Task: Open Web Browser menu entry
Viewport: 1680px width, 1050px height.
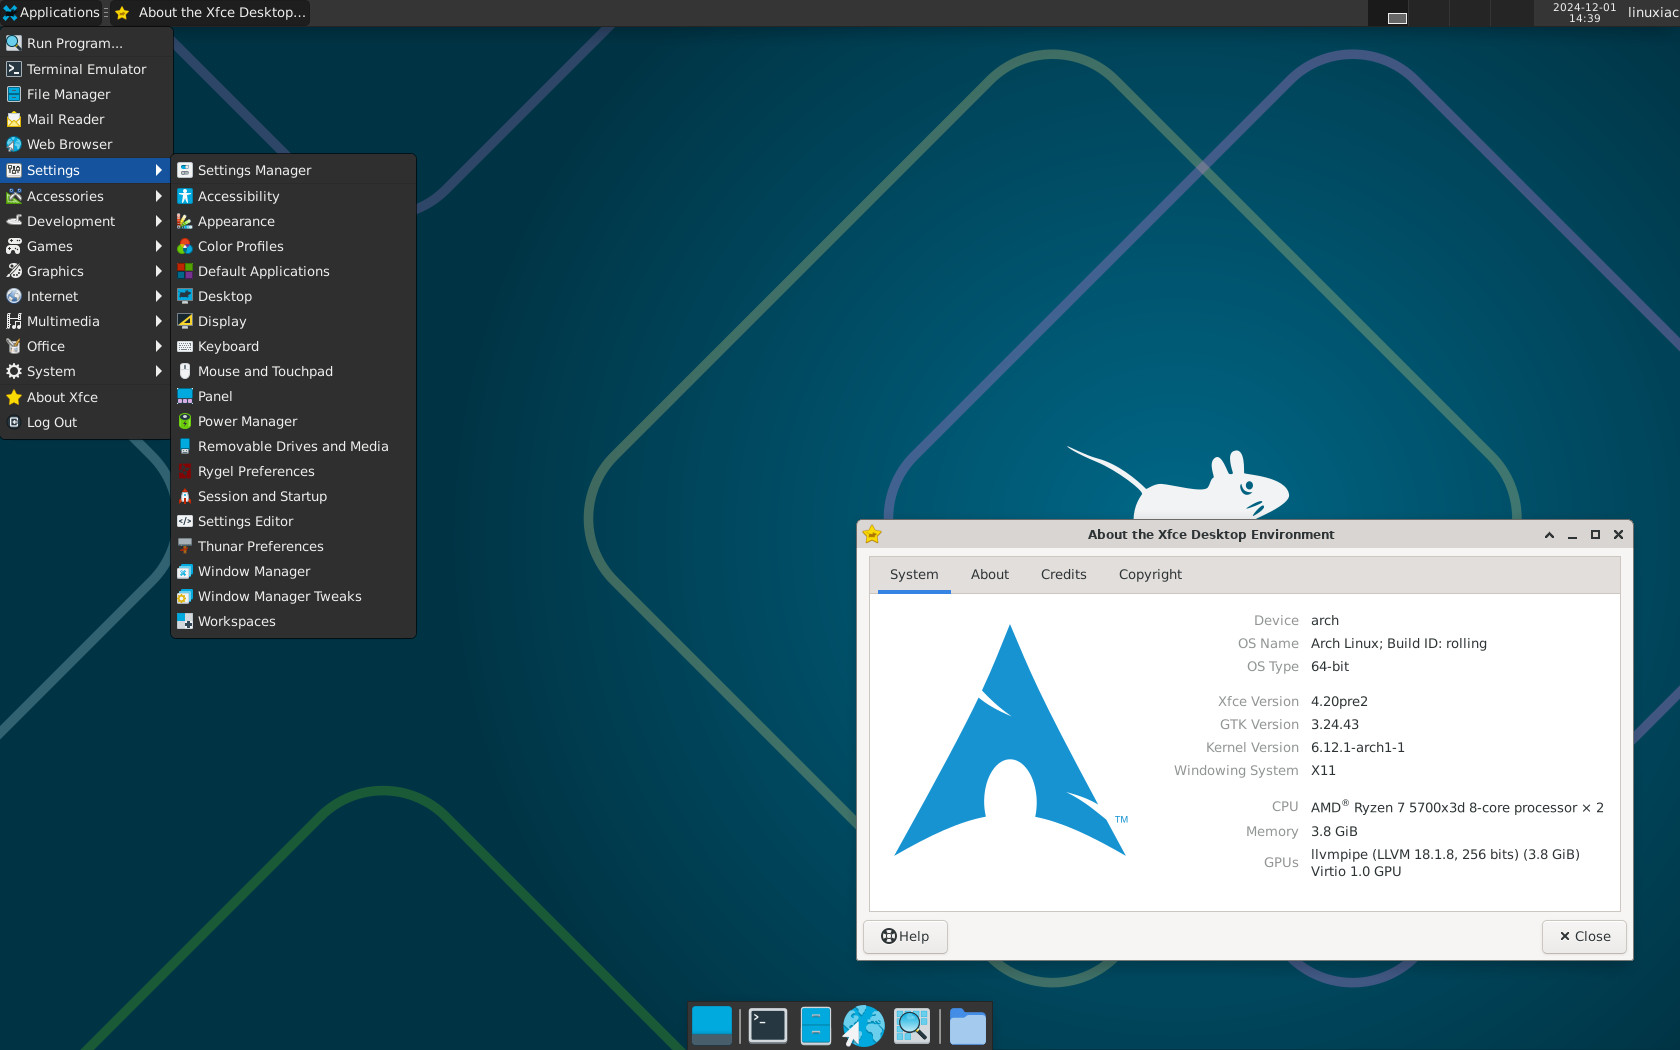Action: pyautogui.click(x=86, y=144)
